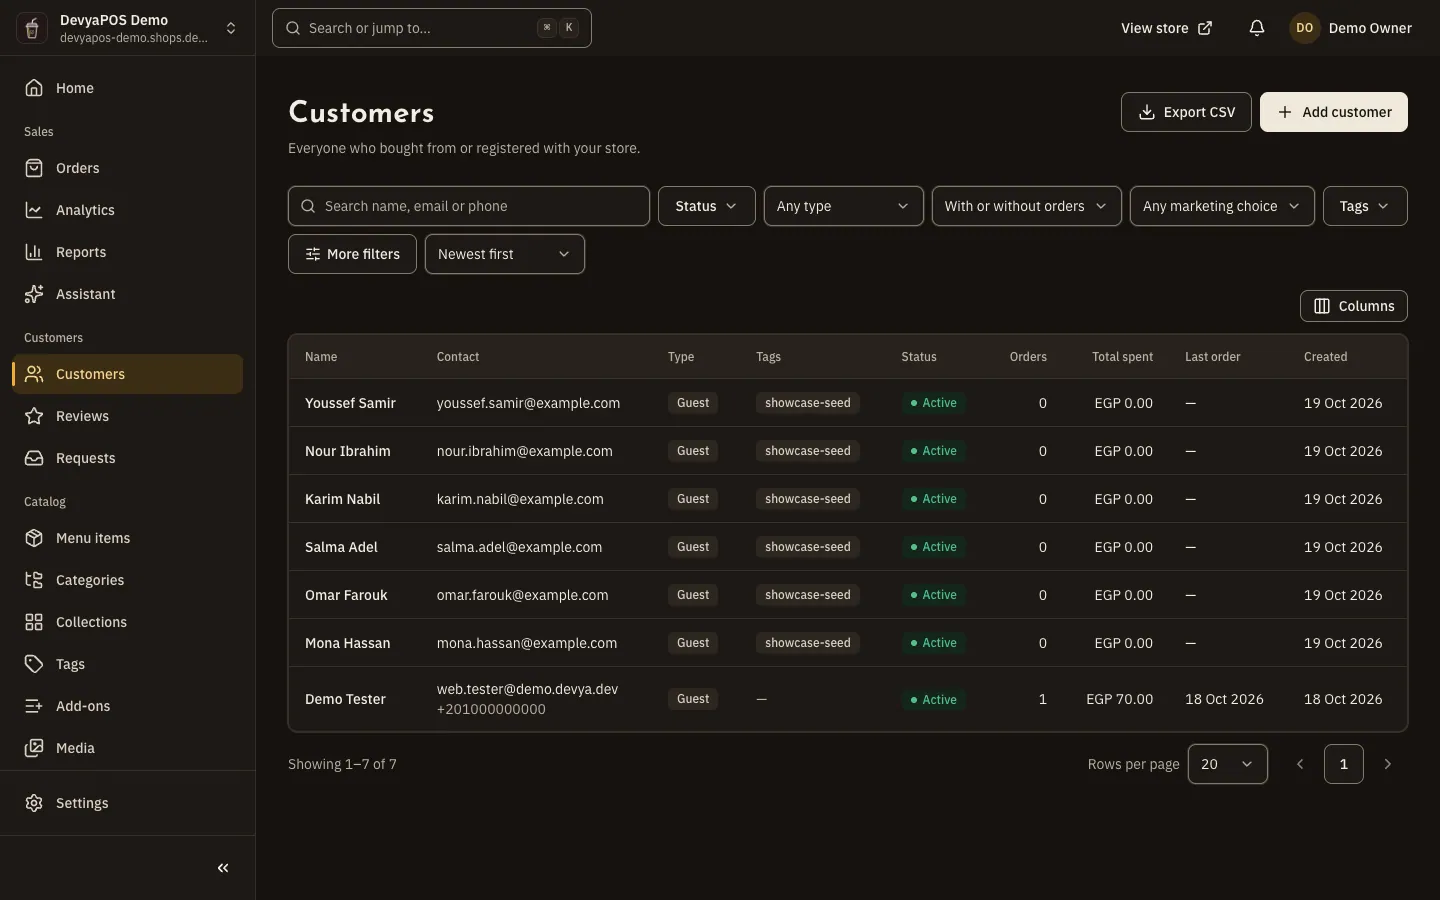Click email karim.nabil@example.com

(520, 499)
